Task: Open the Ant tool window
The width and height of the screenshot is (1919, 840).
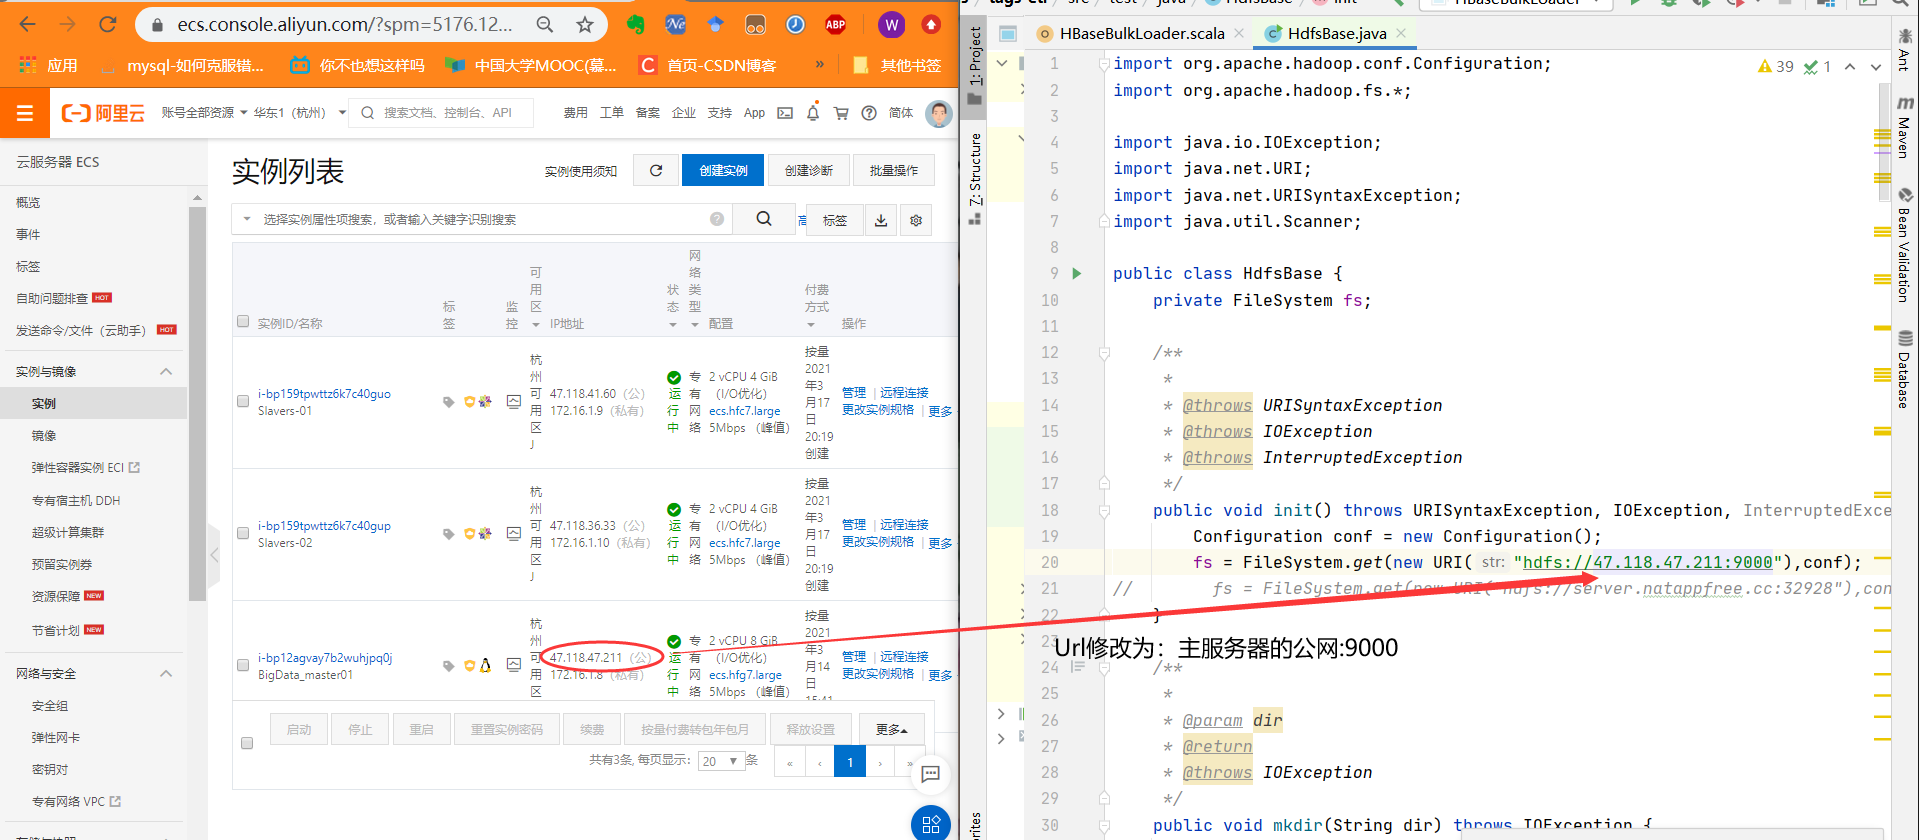Action: click(x=1904, y=50)
